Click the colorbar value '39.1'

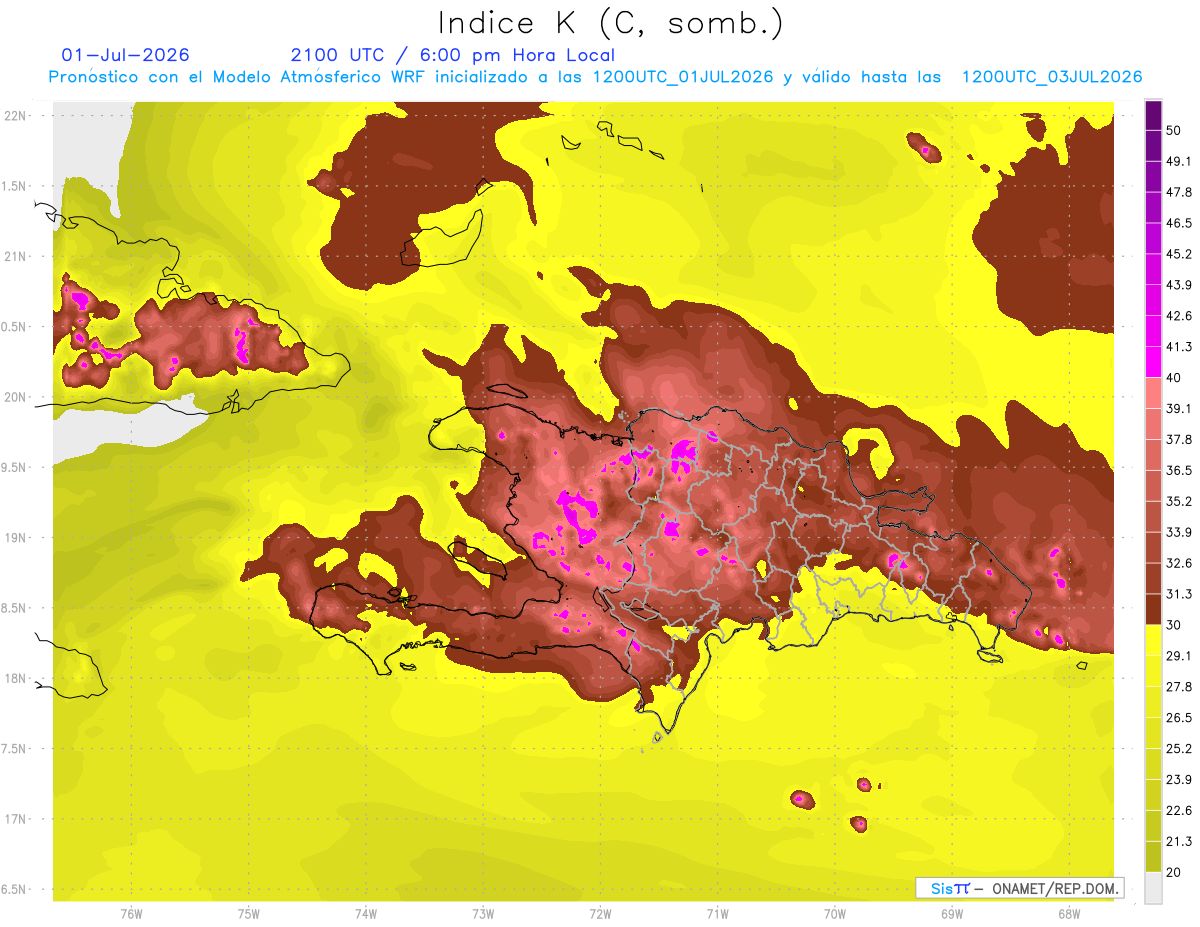(x=1179, y=408)
